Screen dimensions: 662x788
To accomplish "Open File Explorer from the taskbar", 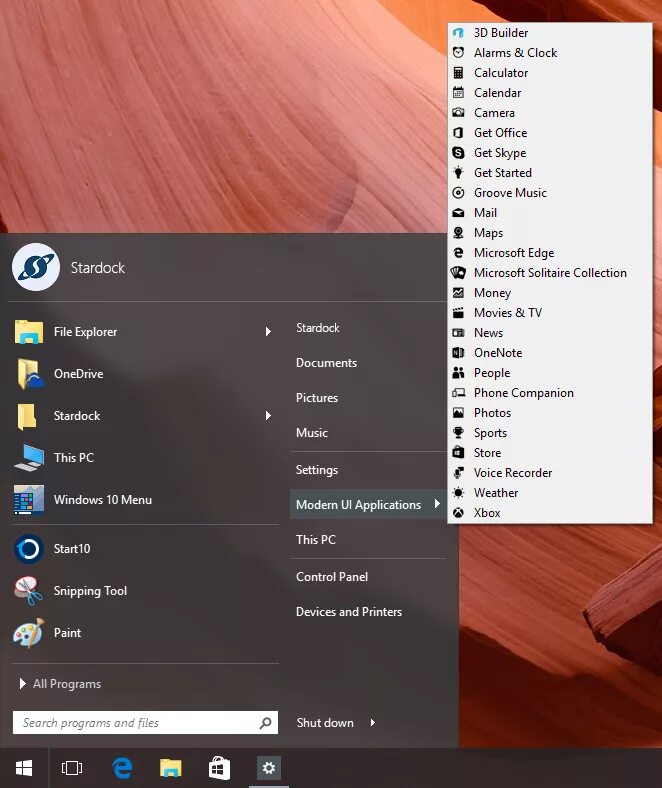I will pos(170,767).
